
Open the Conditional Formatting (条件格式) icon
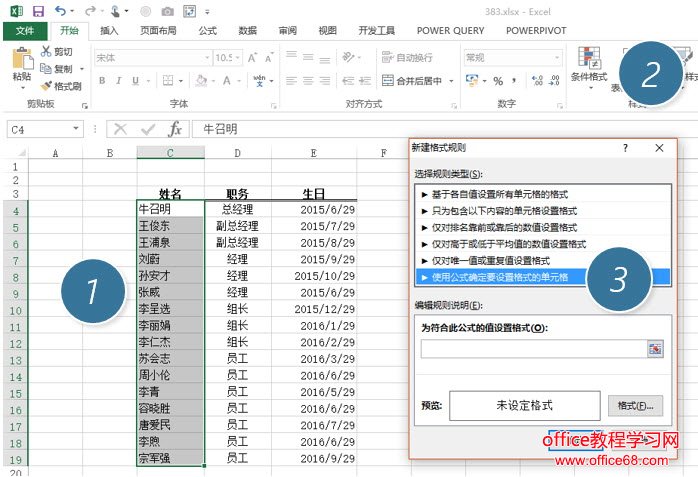(x=588, y=60)
